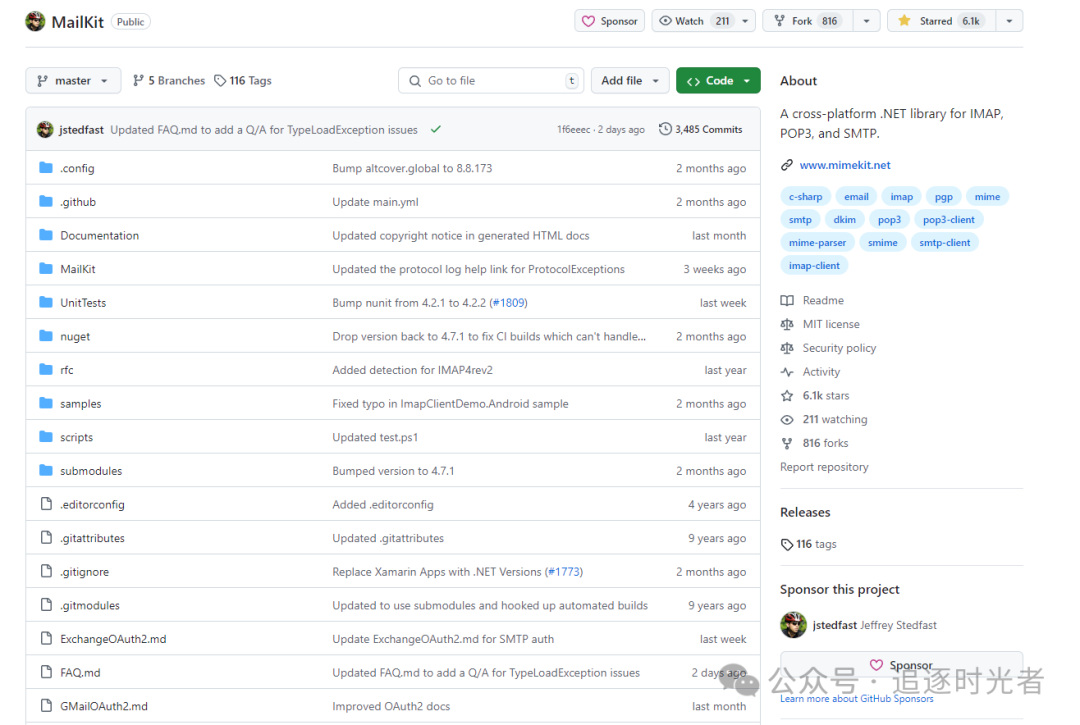Open the Fork options dropdown arrow
The image size is (1080, 725).
[x=866, y=21]
